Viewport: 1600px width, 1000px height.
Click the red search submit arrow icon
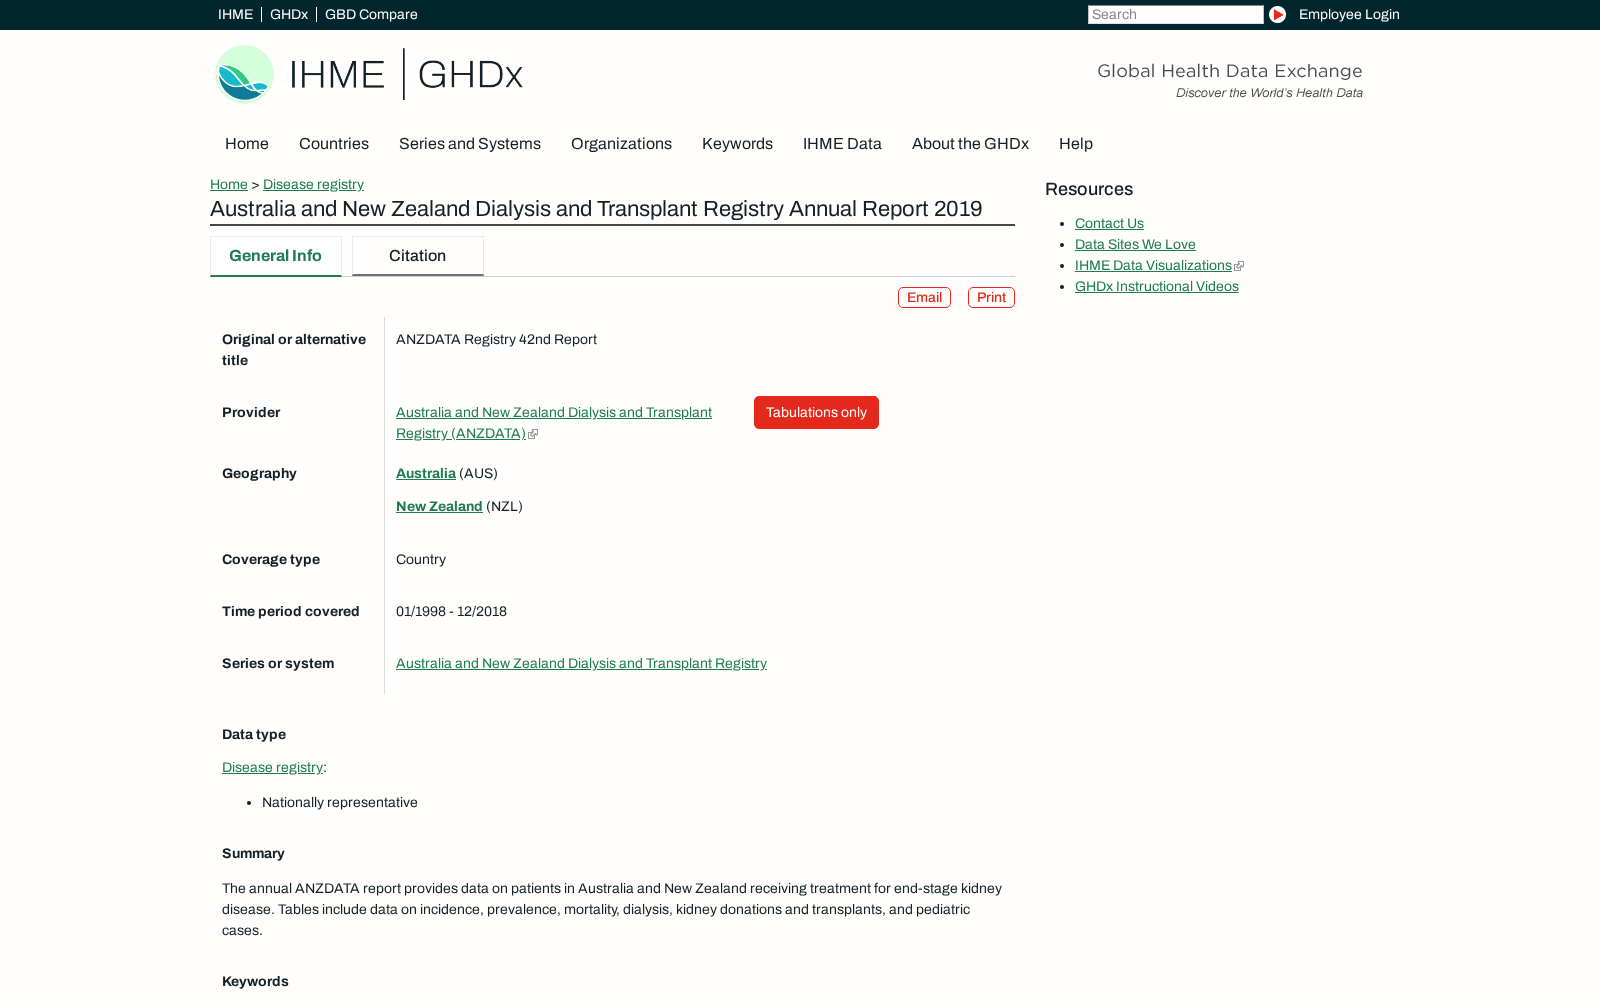pyautogui.click(x=1277, y=14)
